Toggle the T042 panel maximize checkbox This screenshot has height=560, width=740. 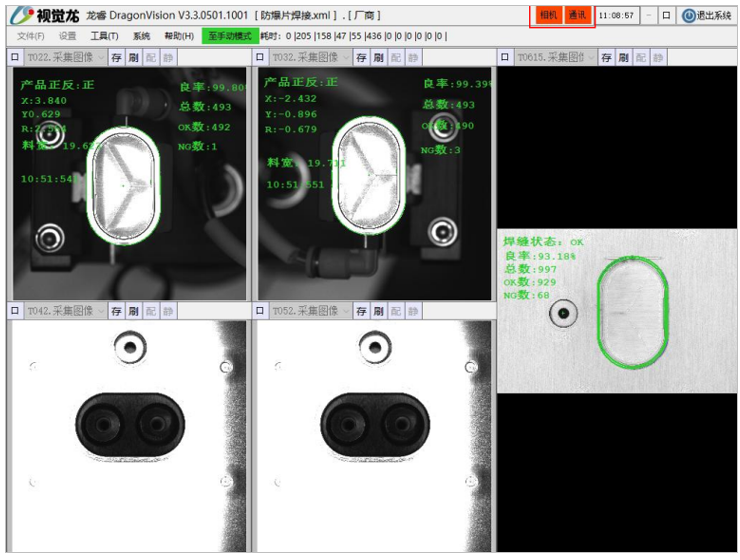(x=15, y=311)
